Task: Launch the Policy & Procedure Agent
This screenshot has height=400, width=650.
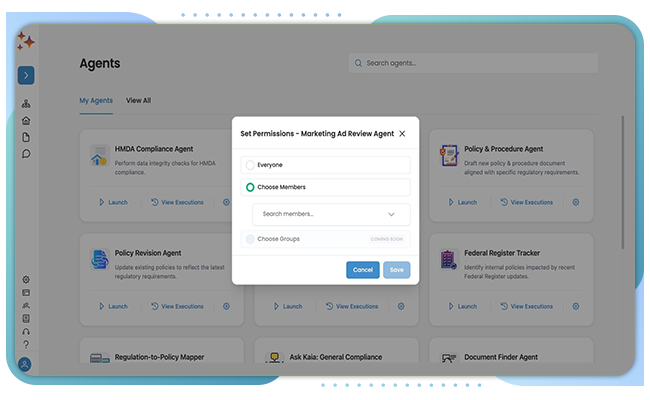Action: pyautogui.click(x=463, y=202)
